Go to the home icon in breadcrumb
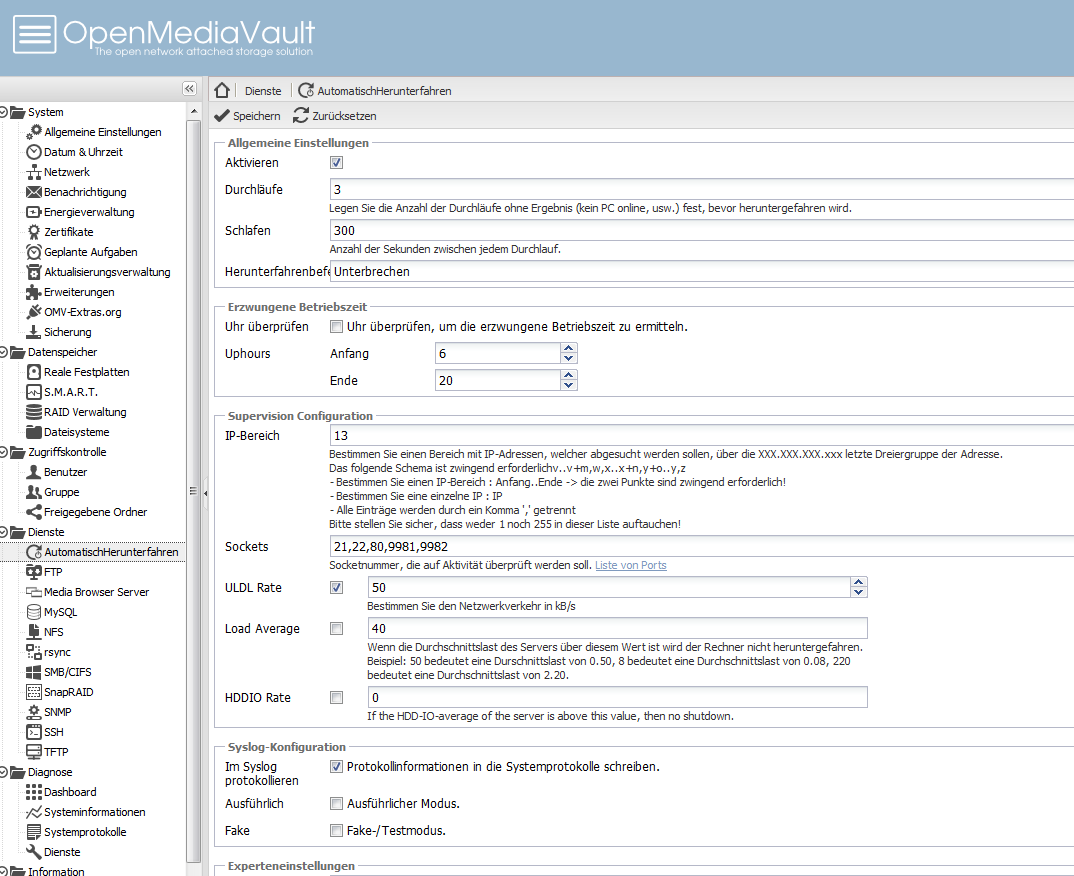The width and height of the screenshot is (1074, 876). pyautogui.click(x=222, y=90)
